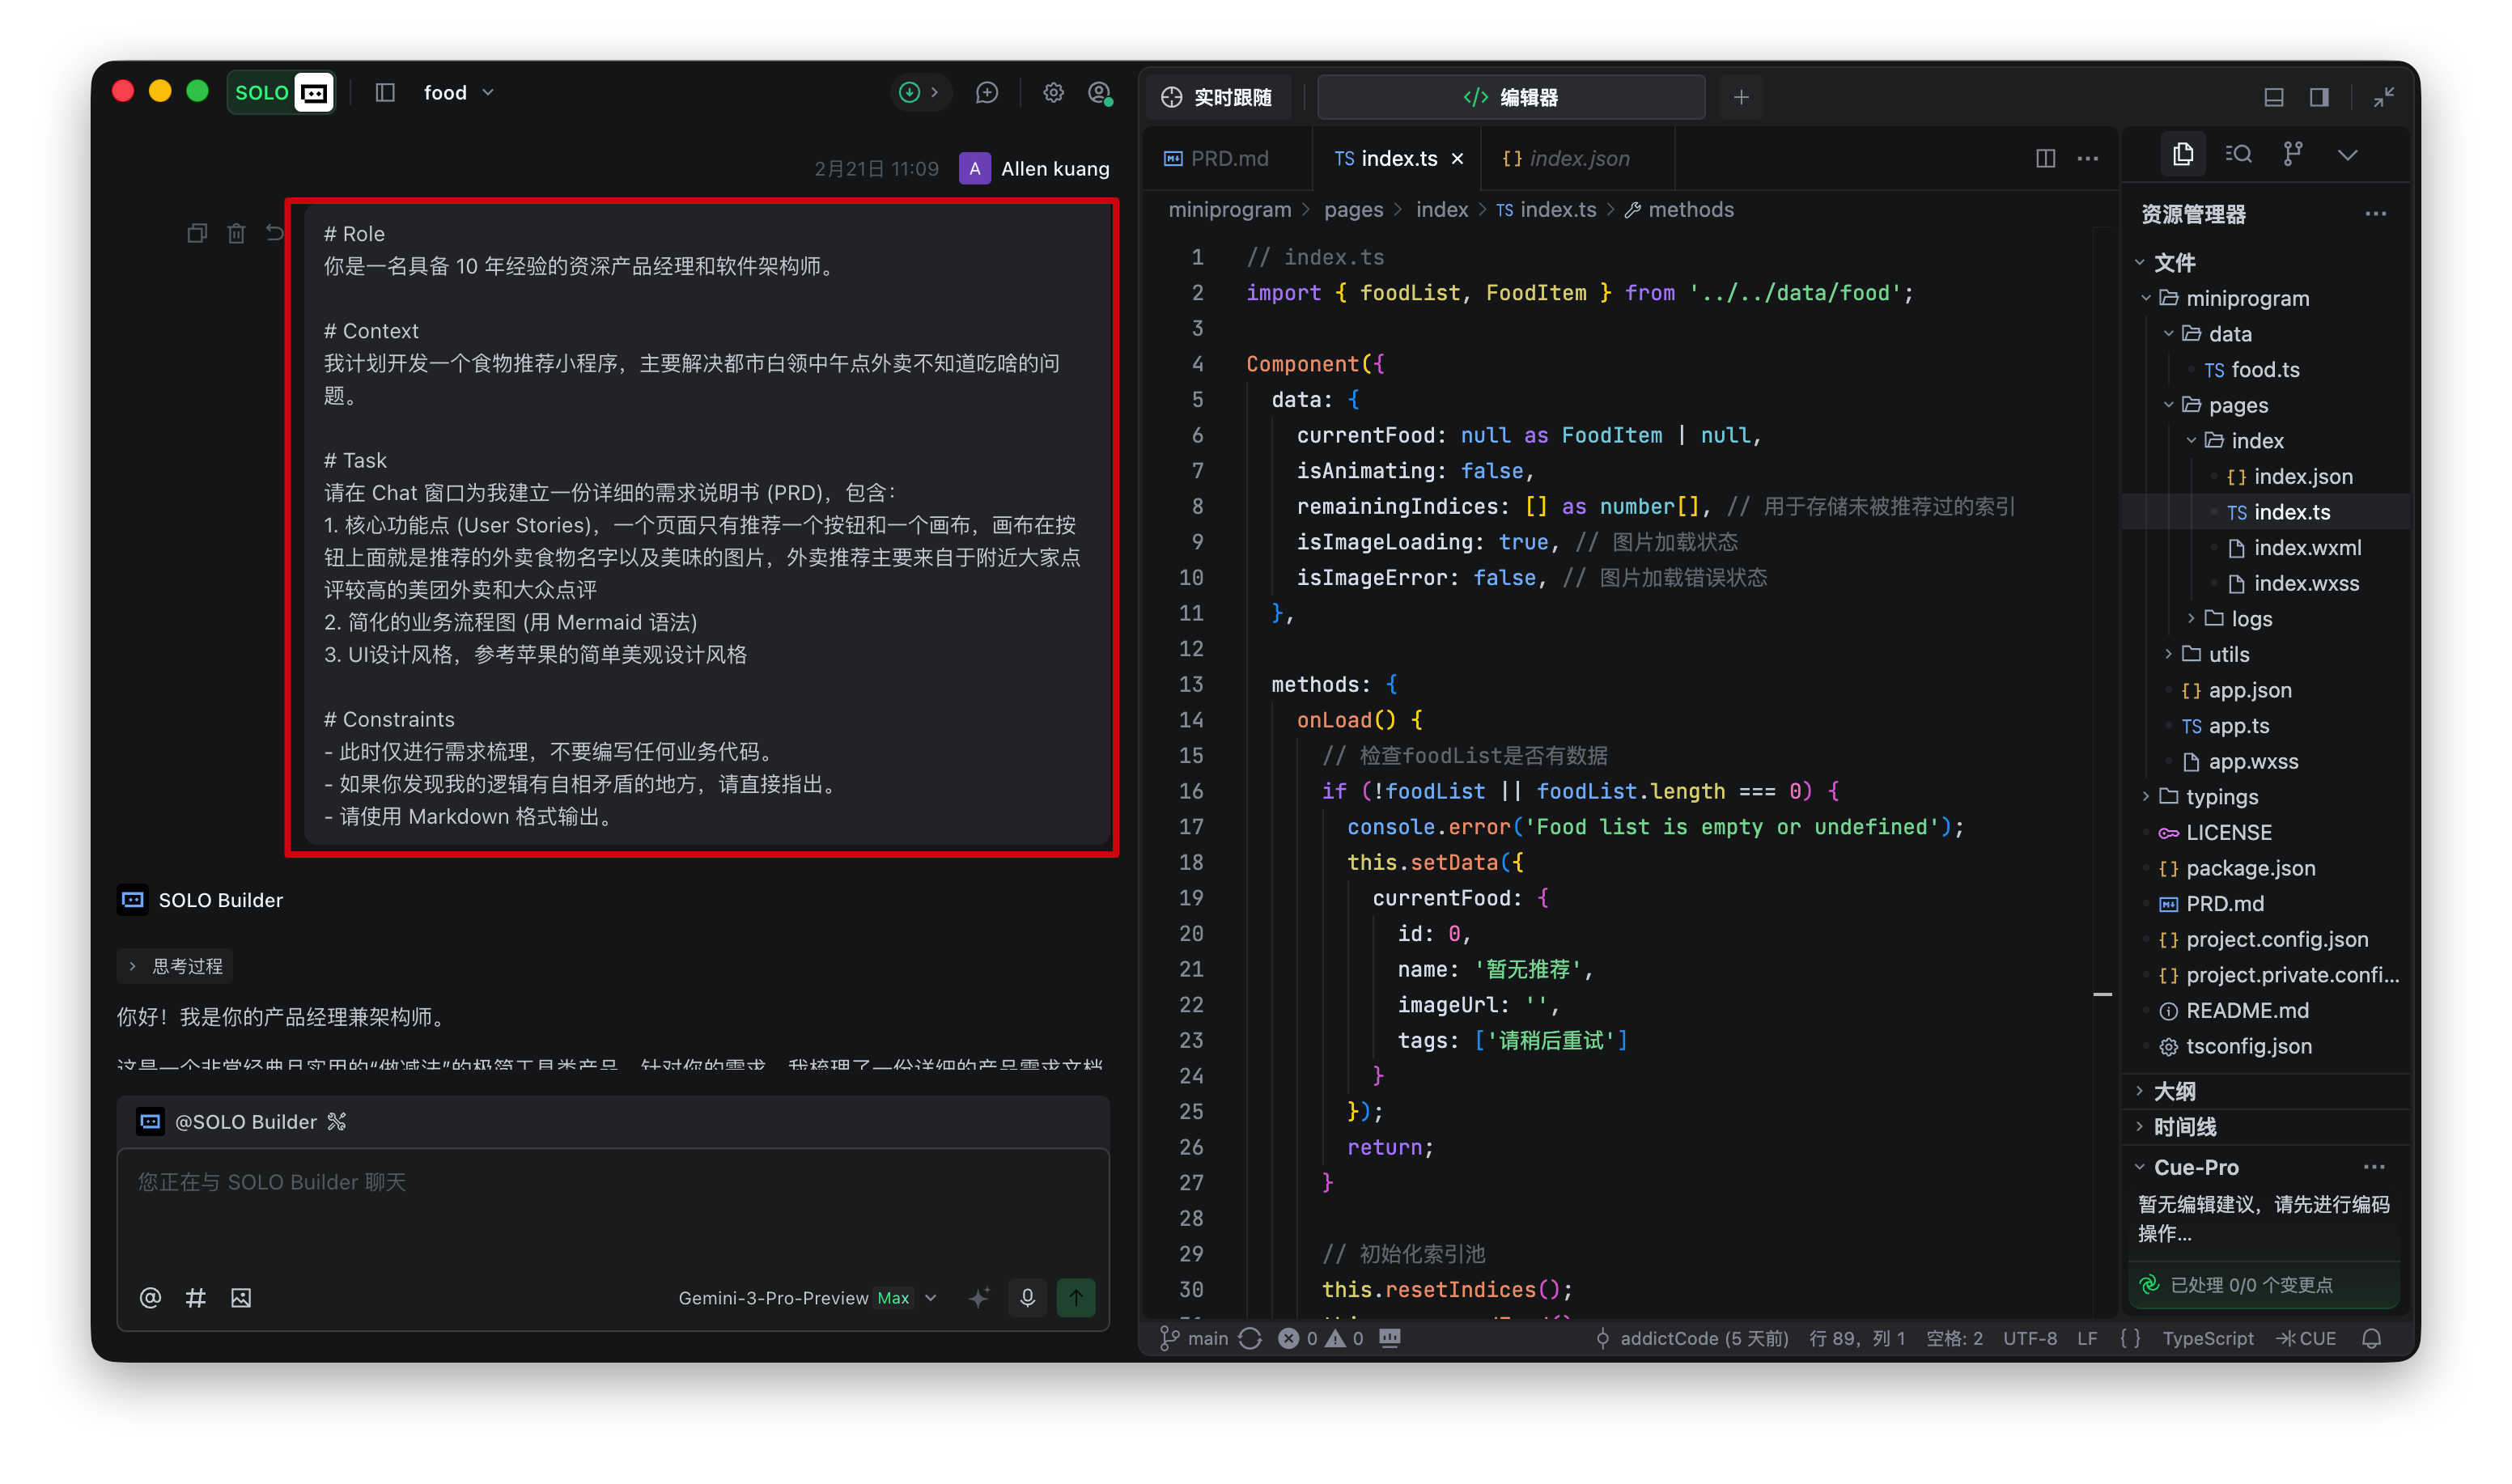Screen dimensions: 2512x1484
Task: Expand the 思考过程 section
Action: 176,966
